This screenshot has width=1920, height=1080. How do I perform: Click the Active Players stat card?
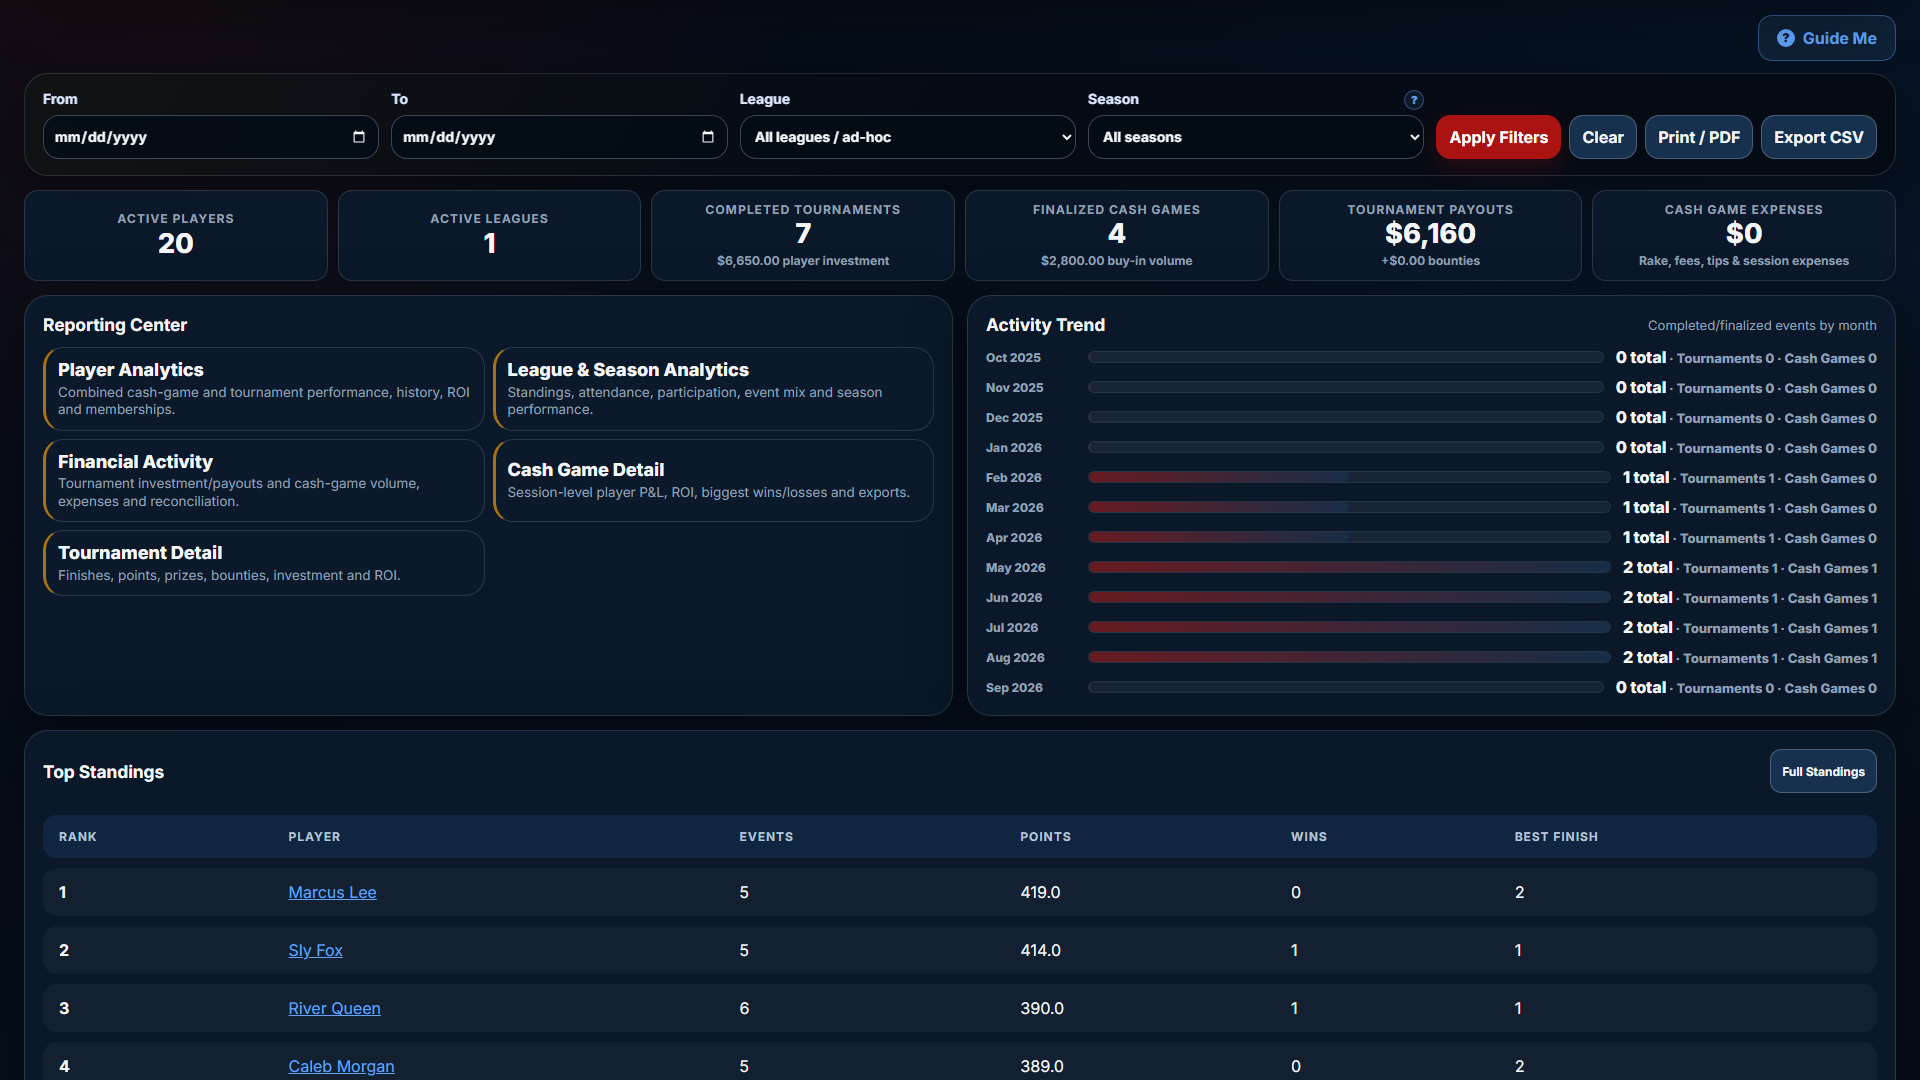(176, 235)
